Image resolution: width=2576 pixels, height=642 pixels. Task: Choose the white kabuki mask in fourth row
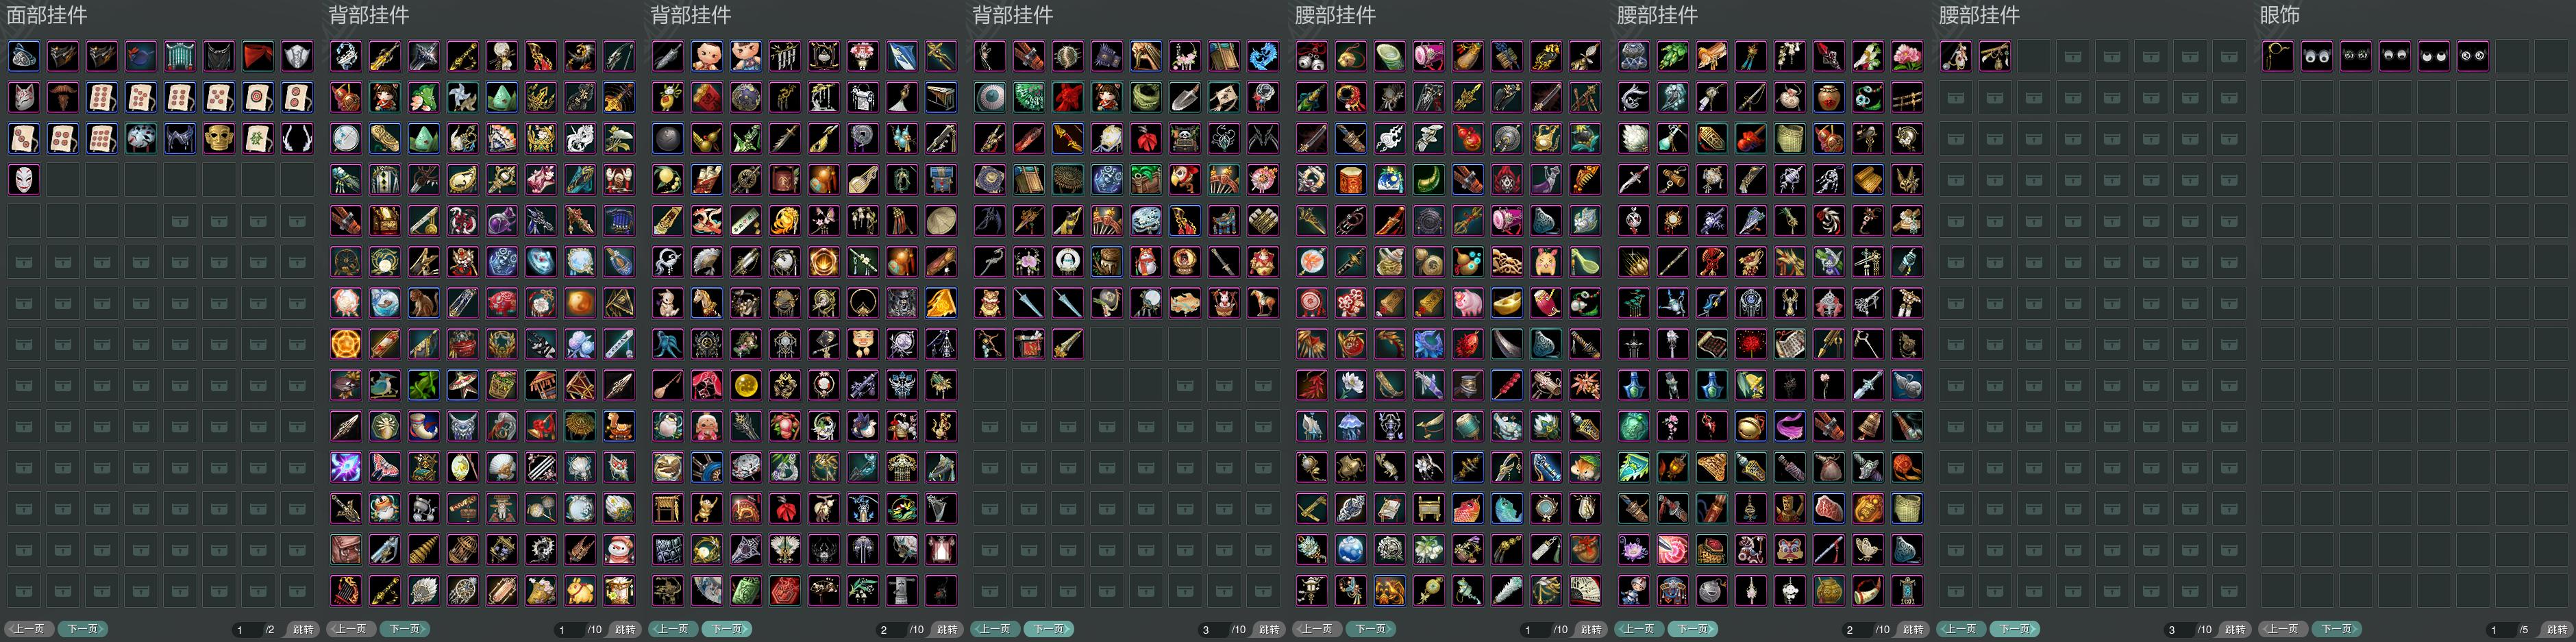pos(24,179)
